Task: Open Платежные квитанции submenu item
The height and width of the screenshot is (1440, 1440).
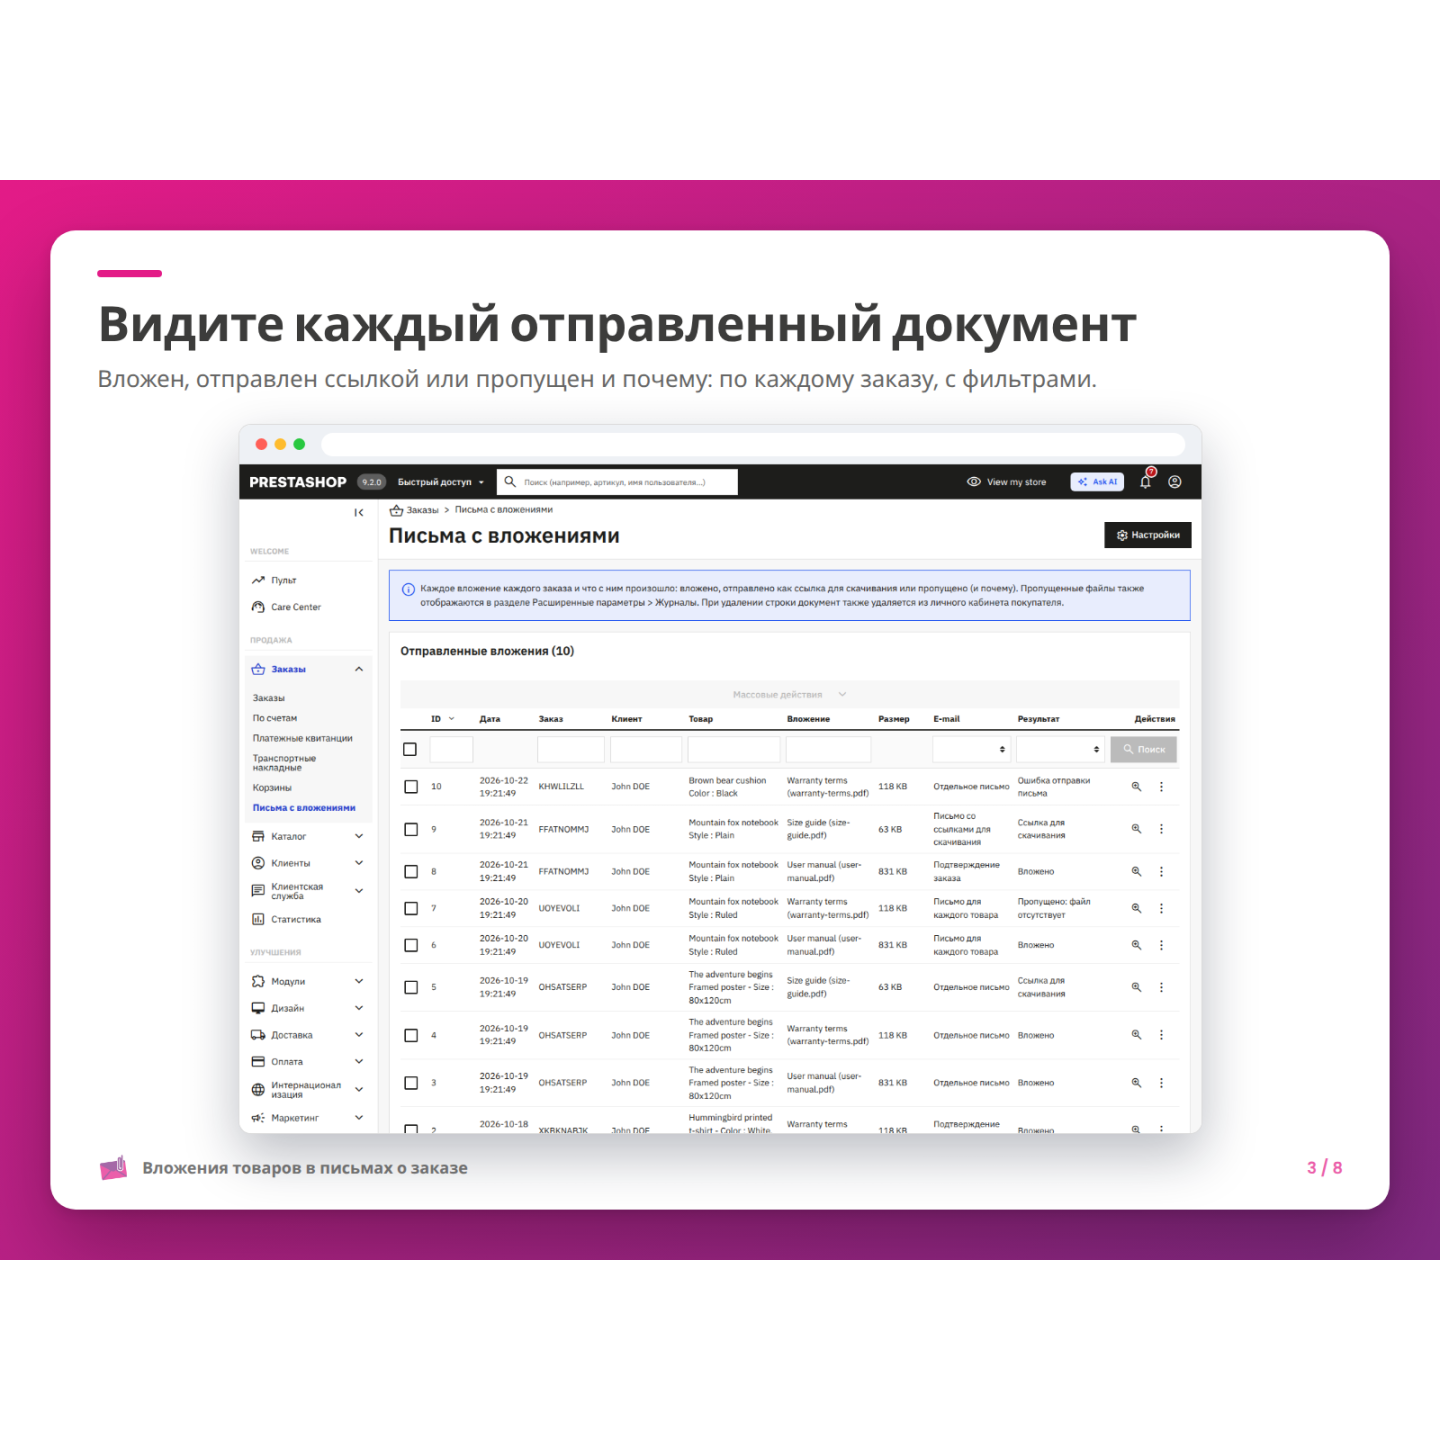Action: 303,738
